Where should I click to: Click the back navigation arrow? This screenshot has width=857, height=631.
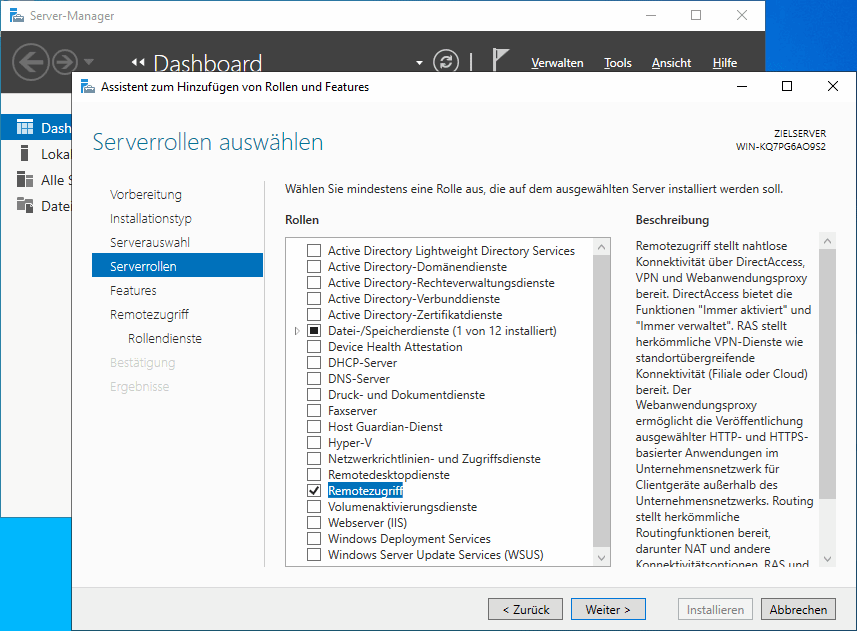click(x=30, y=62)
